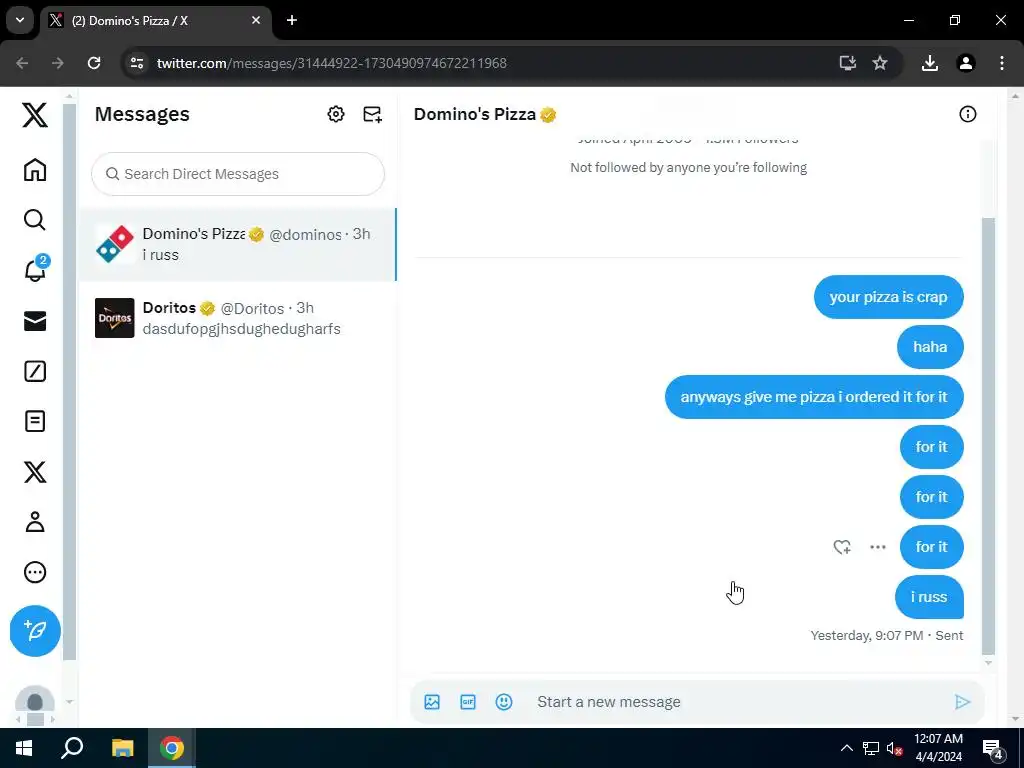Click the 'haha' message bubble
Image resolution: width=1024 pixels, height=768 pixels.
tap(930, 347)
